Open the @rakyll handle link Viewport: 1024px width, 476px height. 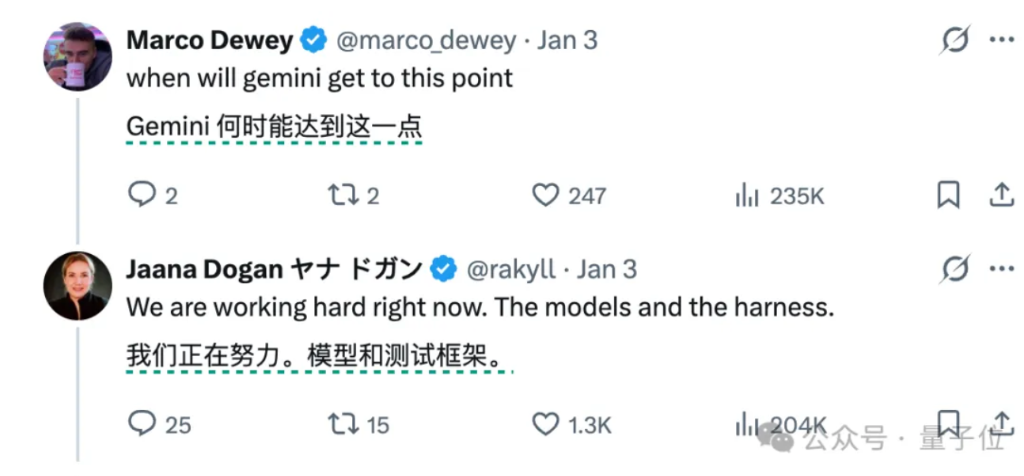(510, 270)
